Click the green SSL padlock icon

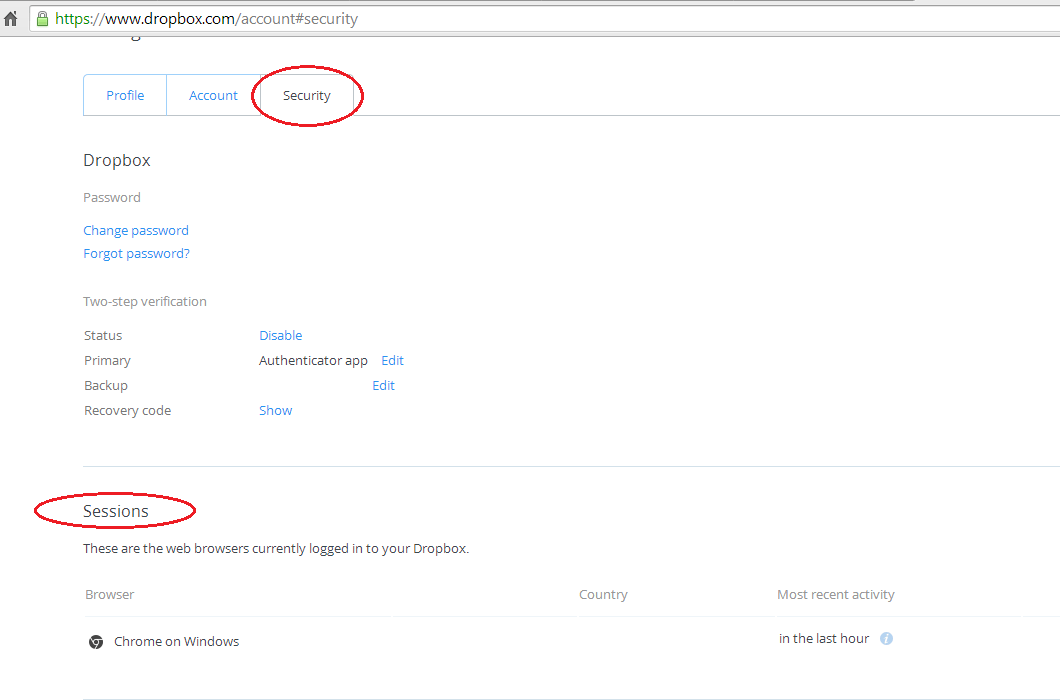(x=42, y=19)
